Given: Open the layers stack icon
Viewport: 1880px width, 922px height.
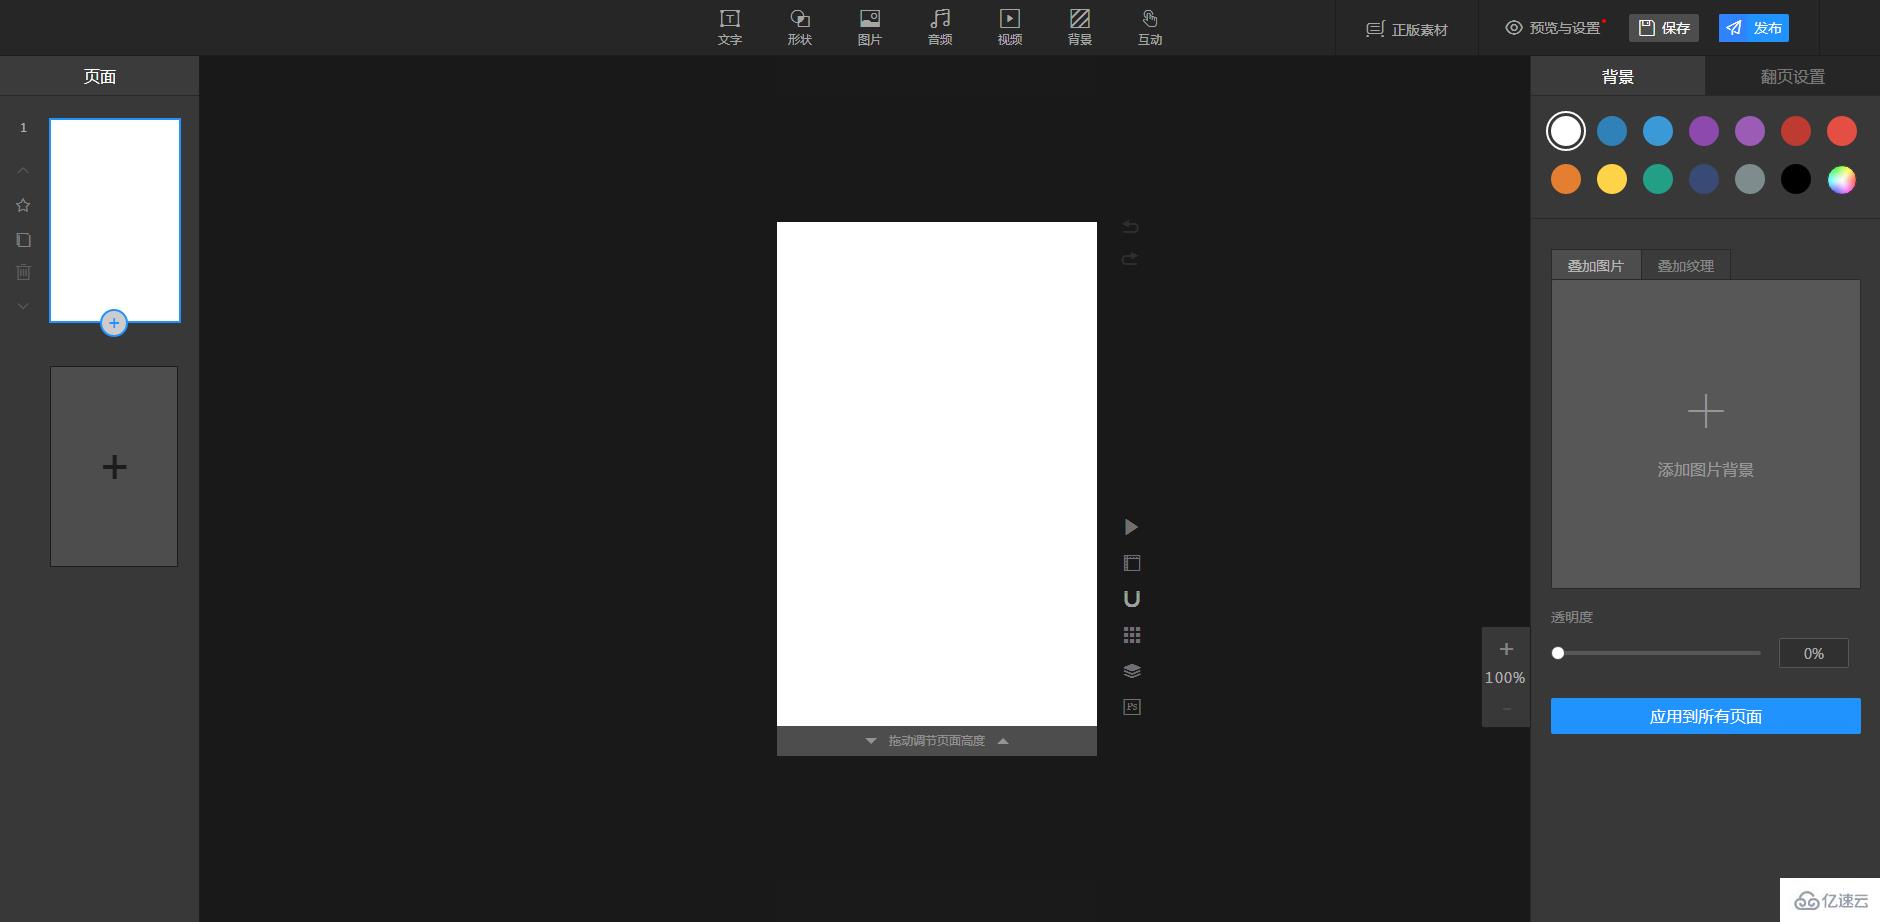Looking at the screenshot, I should (x=1132, y=671).
